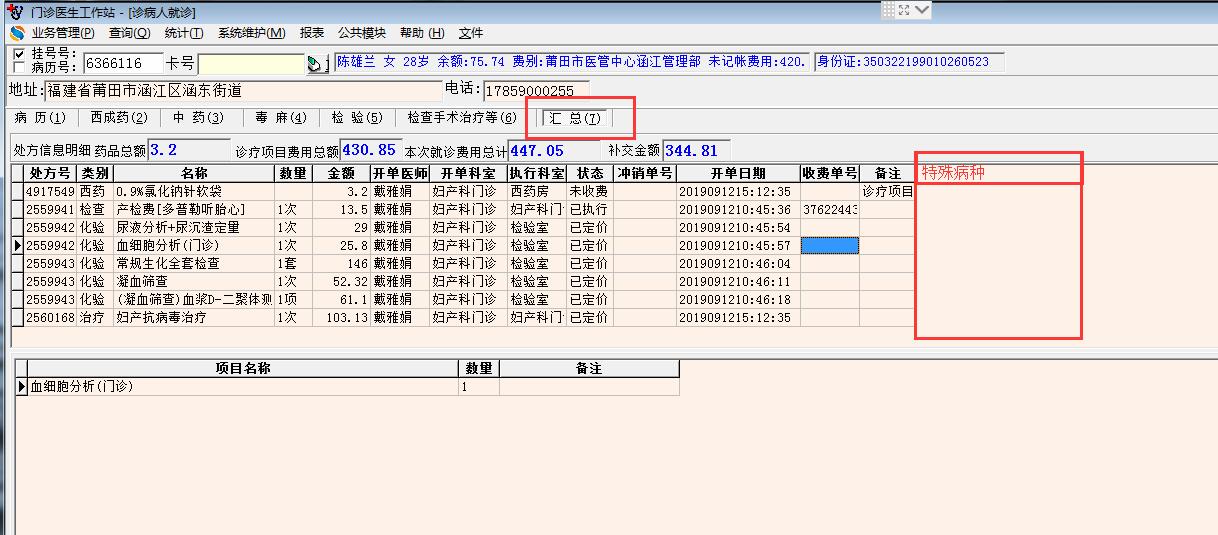Click the 未收费 status cell
The image size is (1218, 535).
tap(590, 191)
